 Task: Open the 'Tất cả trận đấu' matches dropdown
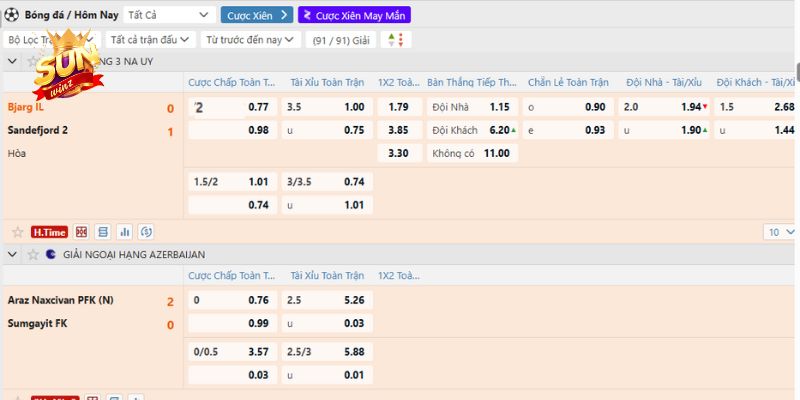149,40
